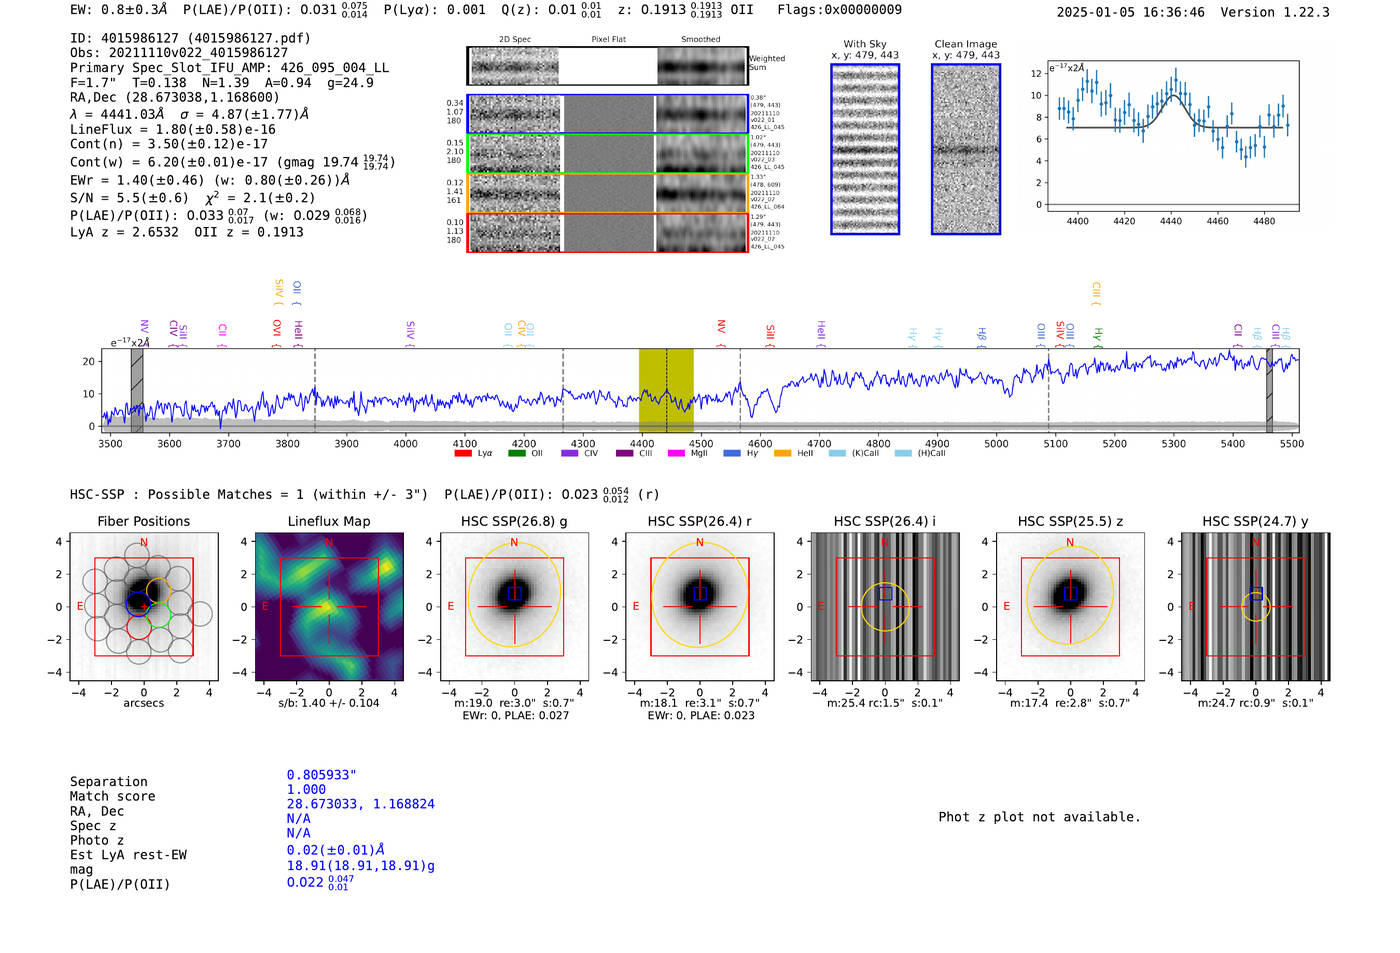Click the red Lyα legend swatch

pyautogui.click(x=462, y=453)
